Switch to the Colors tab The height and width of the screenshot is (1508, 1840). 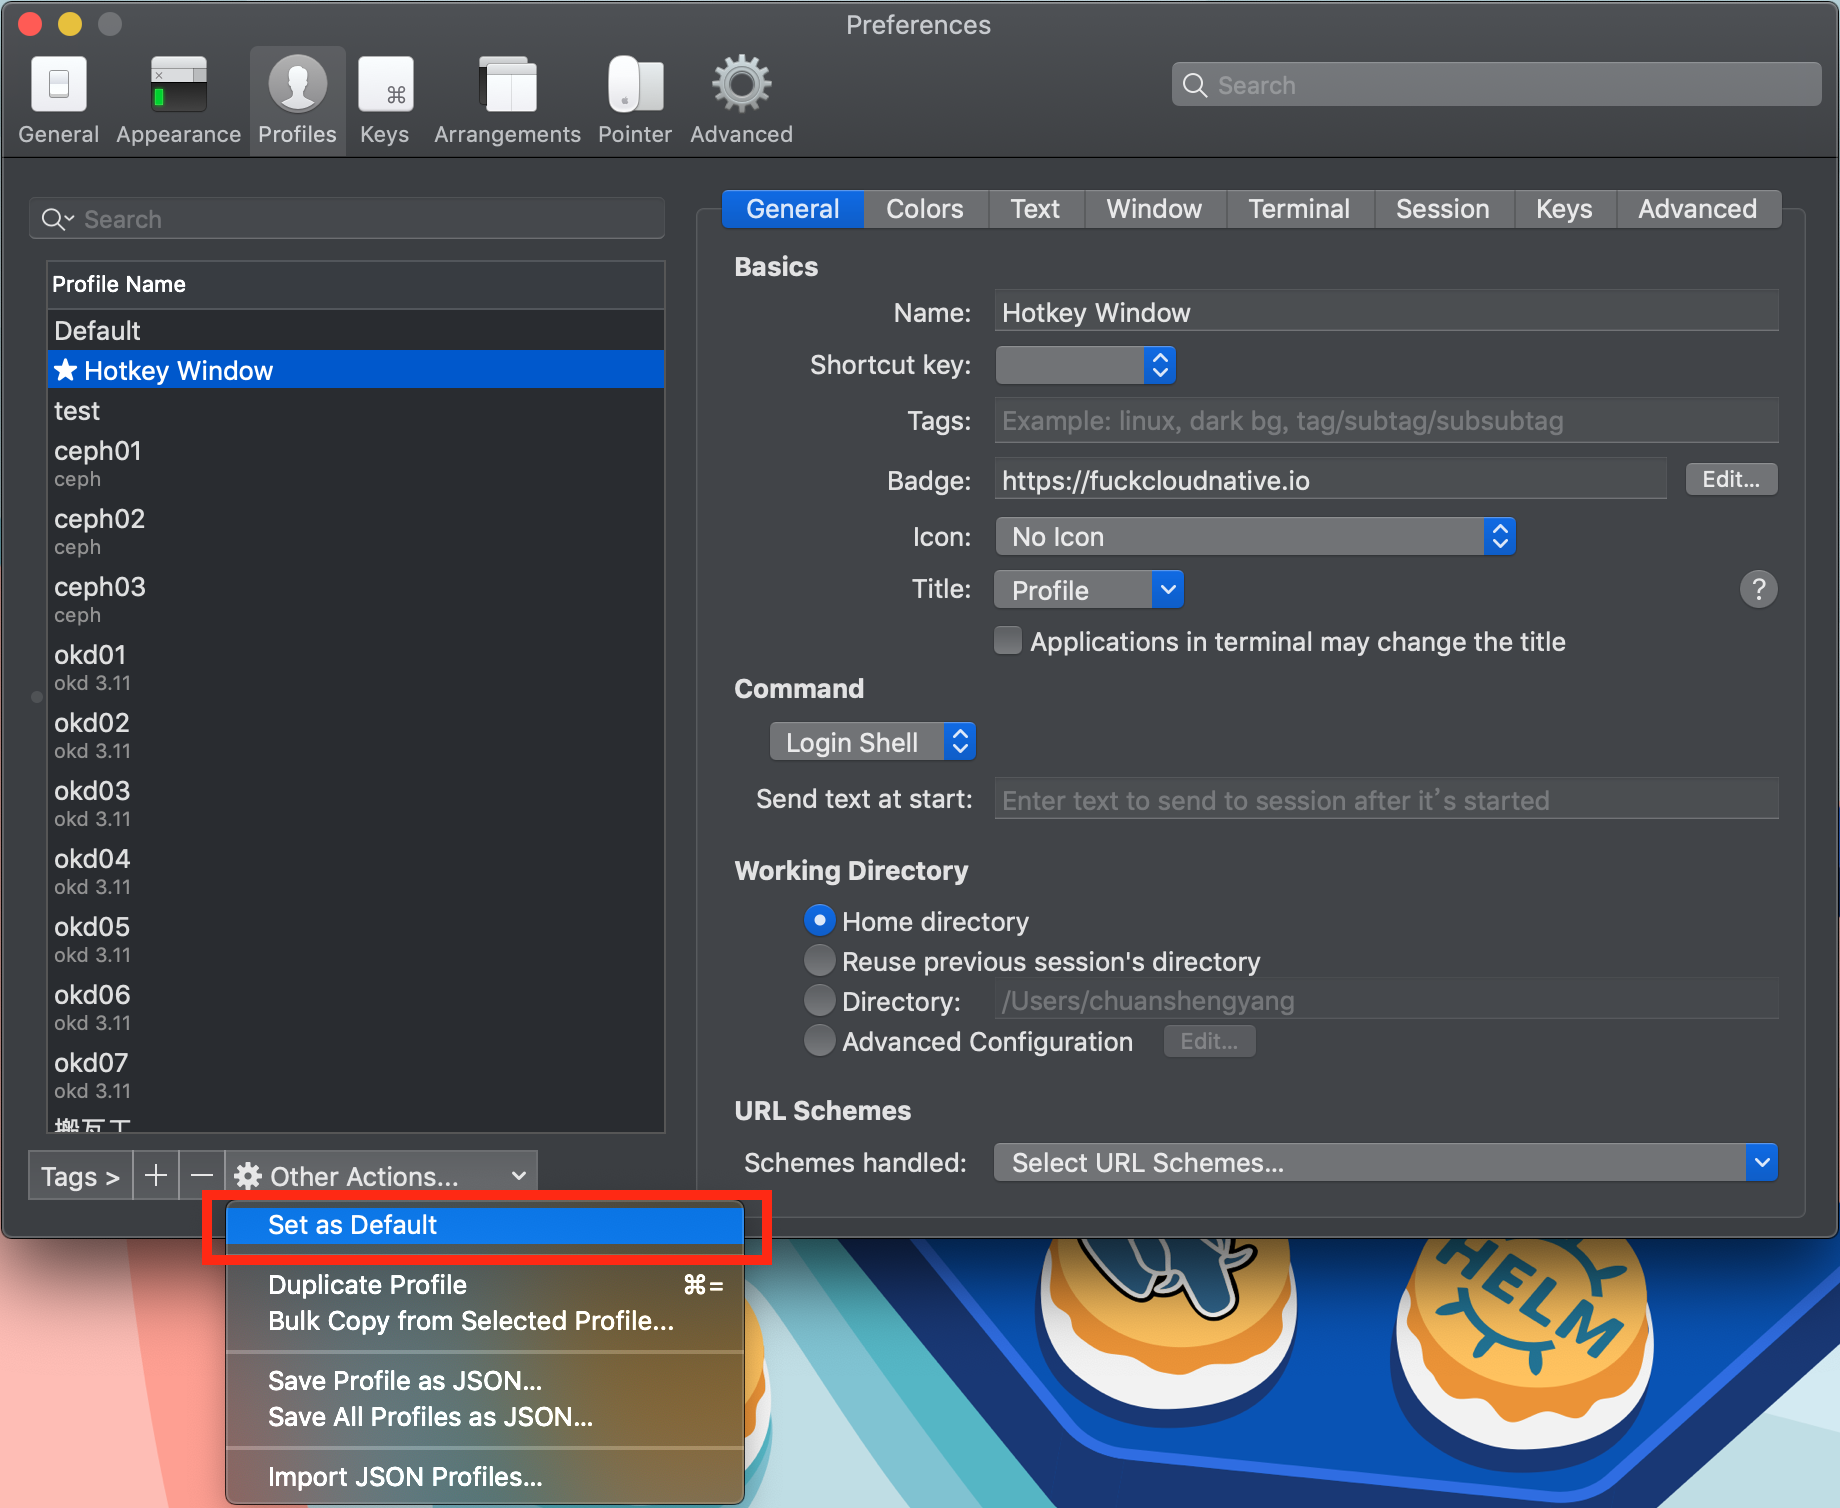coord(923,208)
